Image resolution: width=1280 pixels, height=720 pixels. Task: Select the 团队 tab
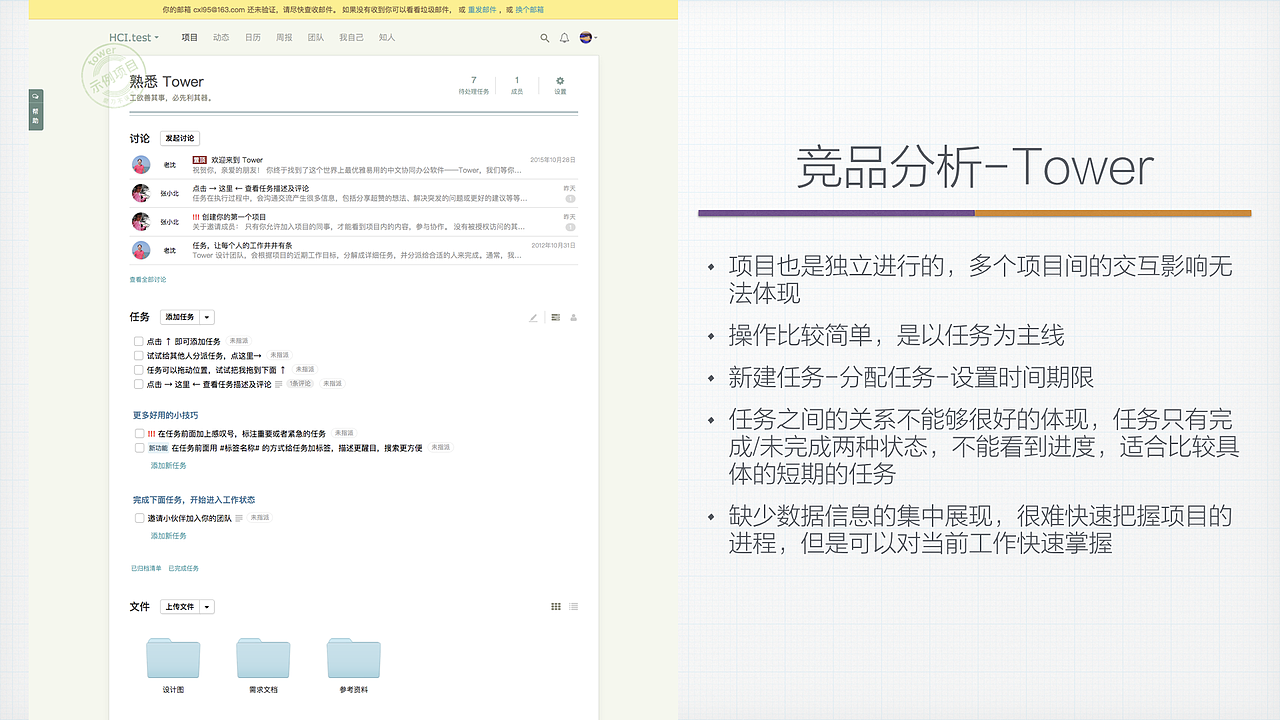point(316,37)
